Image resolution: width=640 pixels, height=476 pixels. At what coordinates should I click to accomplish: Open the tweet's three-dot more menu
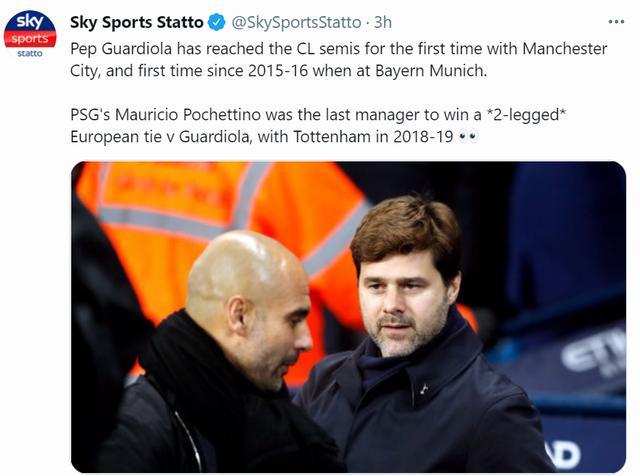pos(614,22)
